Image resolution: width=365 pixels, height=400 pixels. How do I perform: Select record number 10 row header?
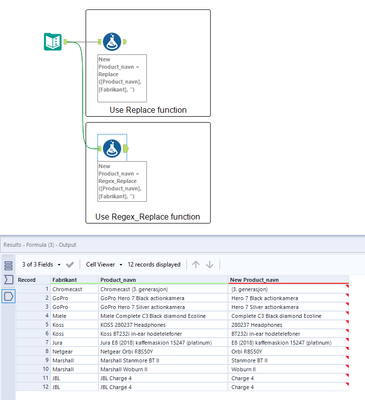point(33,369)
